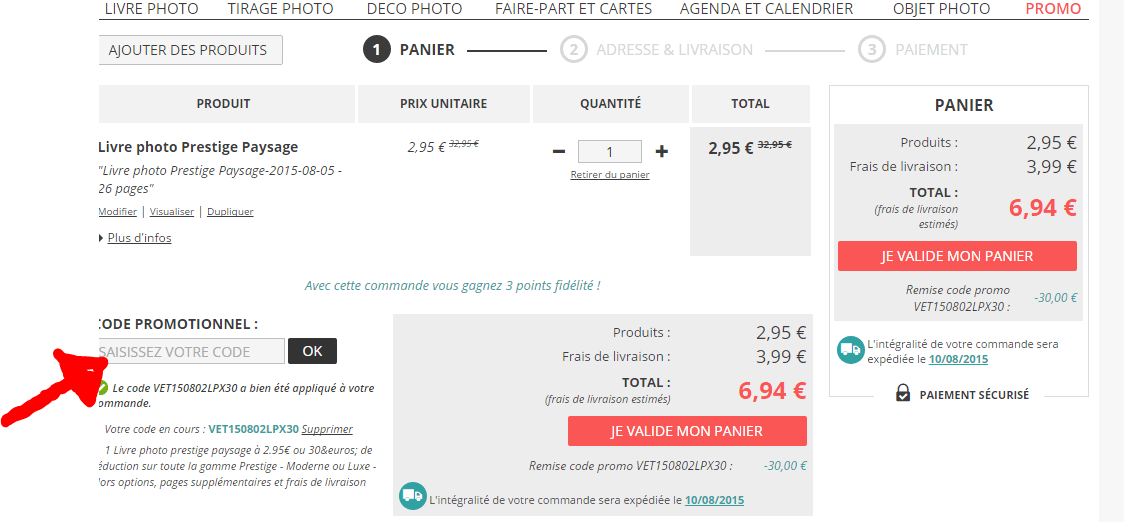
Task: Click the green checkmark confirmation icon
Action: point(101,388)
